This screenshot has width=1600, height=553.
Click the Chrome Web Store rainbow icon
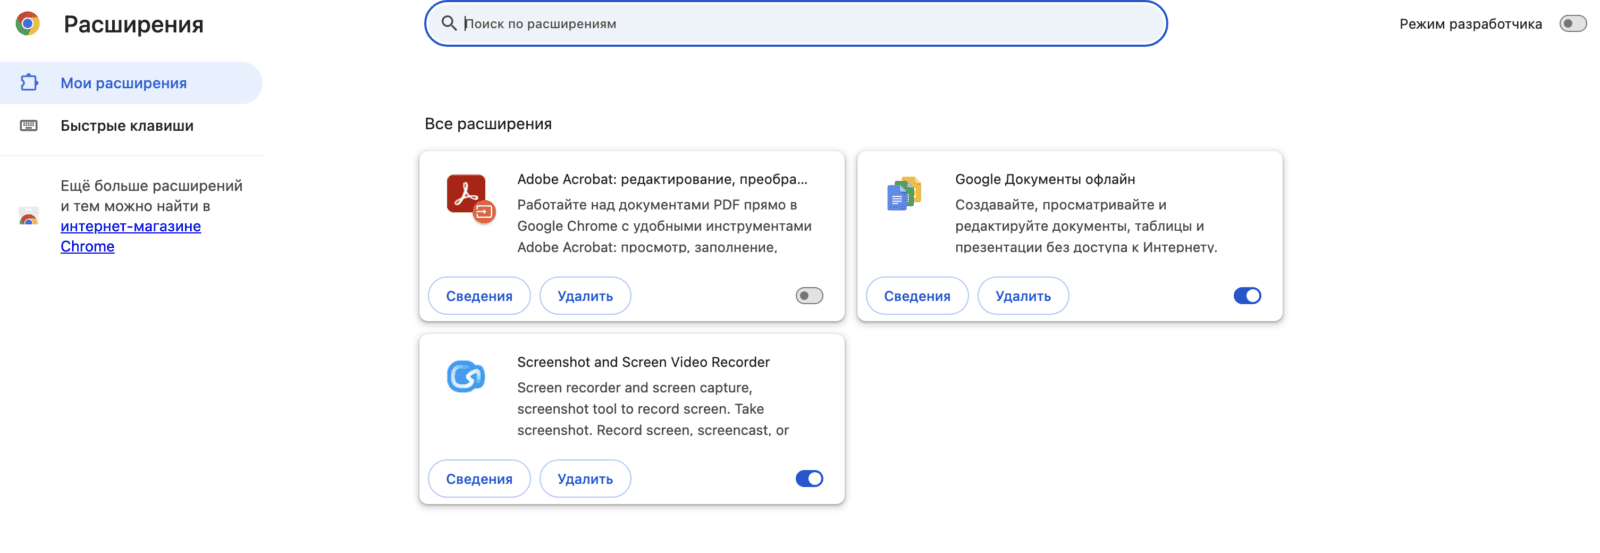pos(29,217)
